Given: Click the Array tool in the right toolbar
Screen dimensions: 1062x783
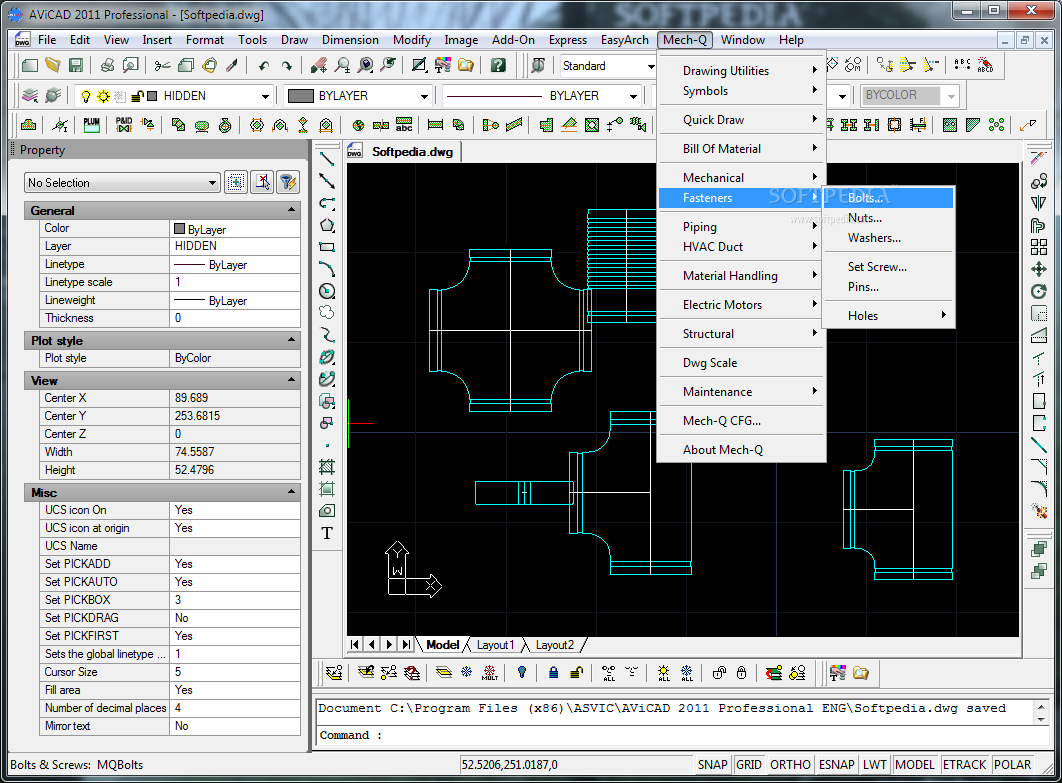Looking at the screenshot, I should pos(1038,247).
